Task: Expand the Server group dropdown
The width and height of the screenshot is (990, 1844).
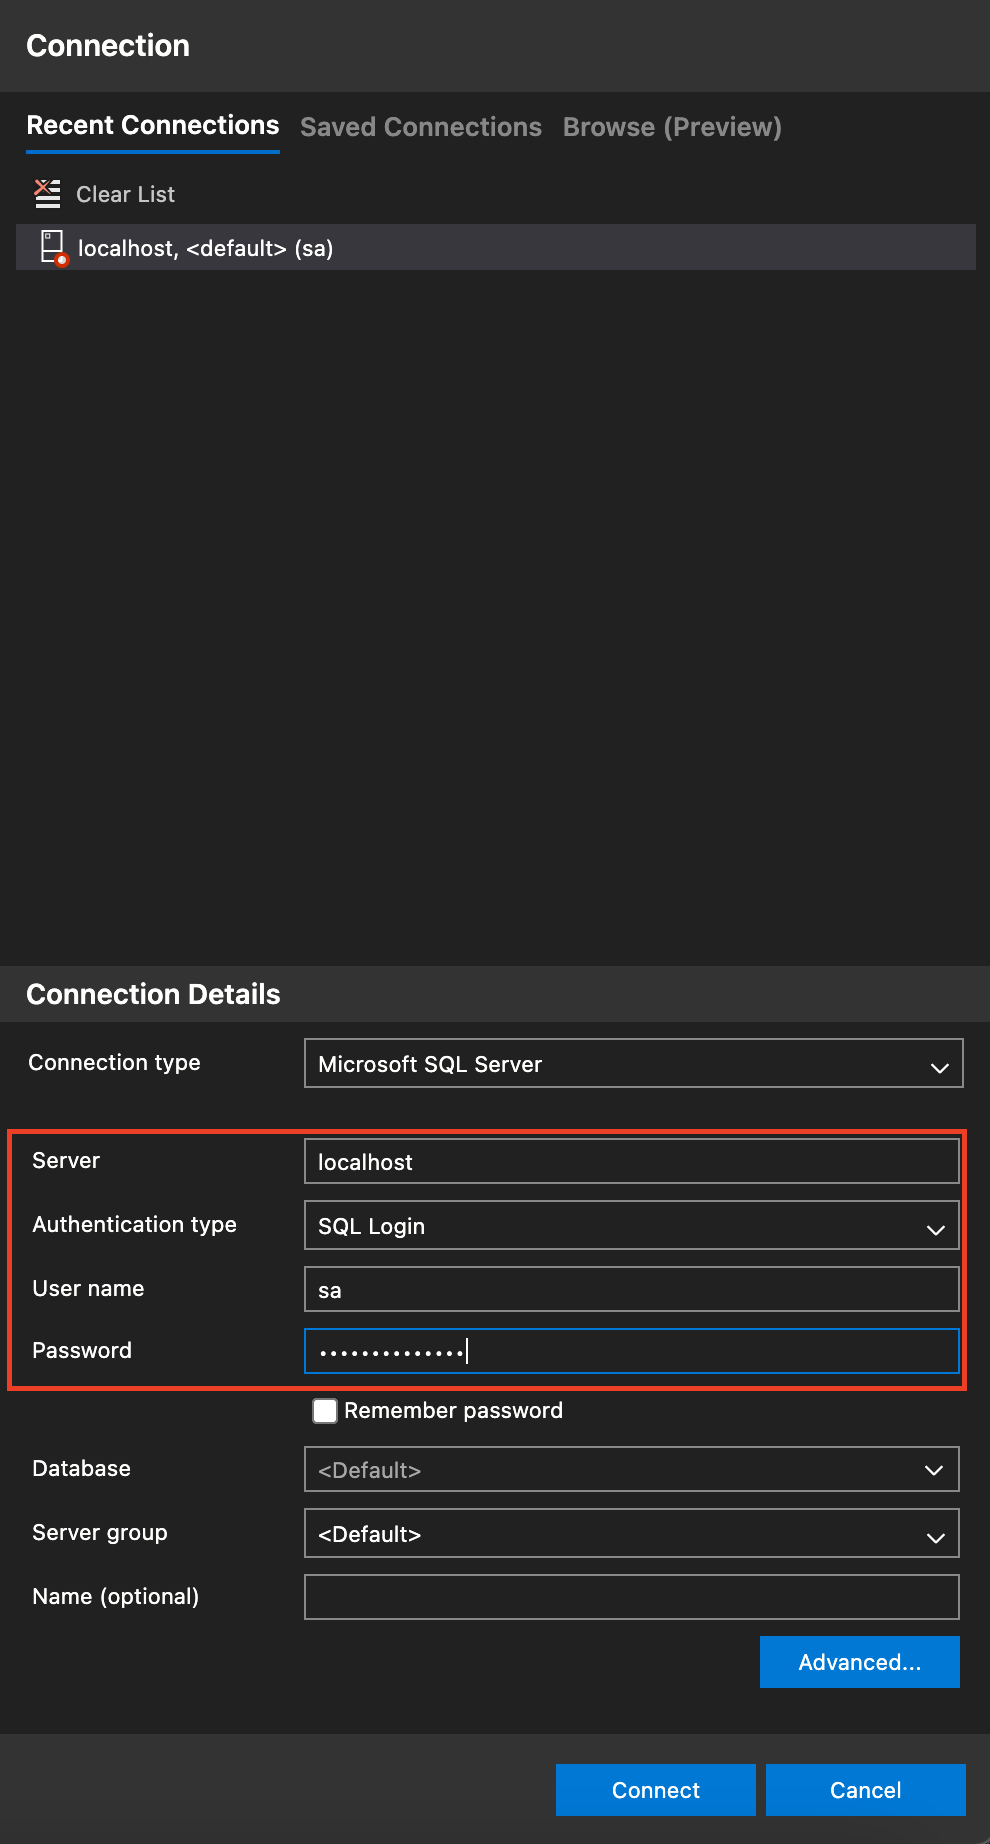Action: (x=631, y=1534)
